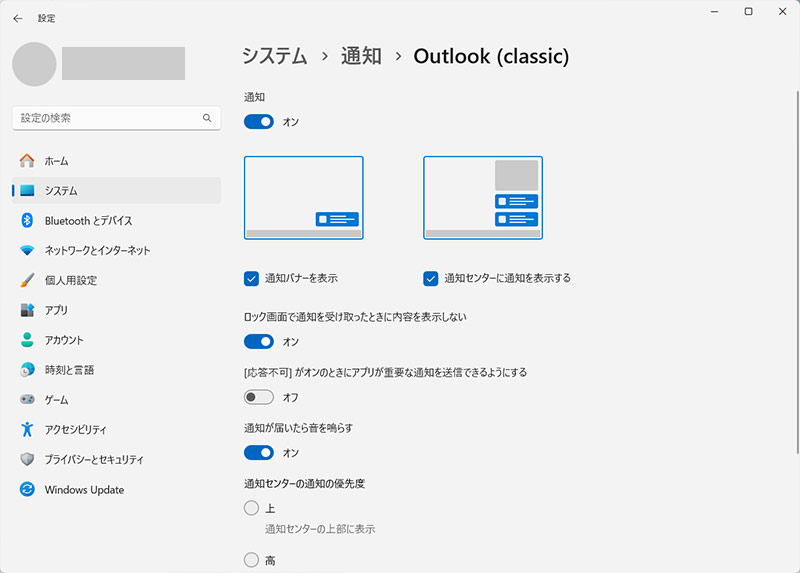The height and width of the screenshot is (573, 800).
Task: Open Windows Update icon in sidebar
Action: [x=27, y=489]
